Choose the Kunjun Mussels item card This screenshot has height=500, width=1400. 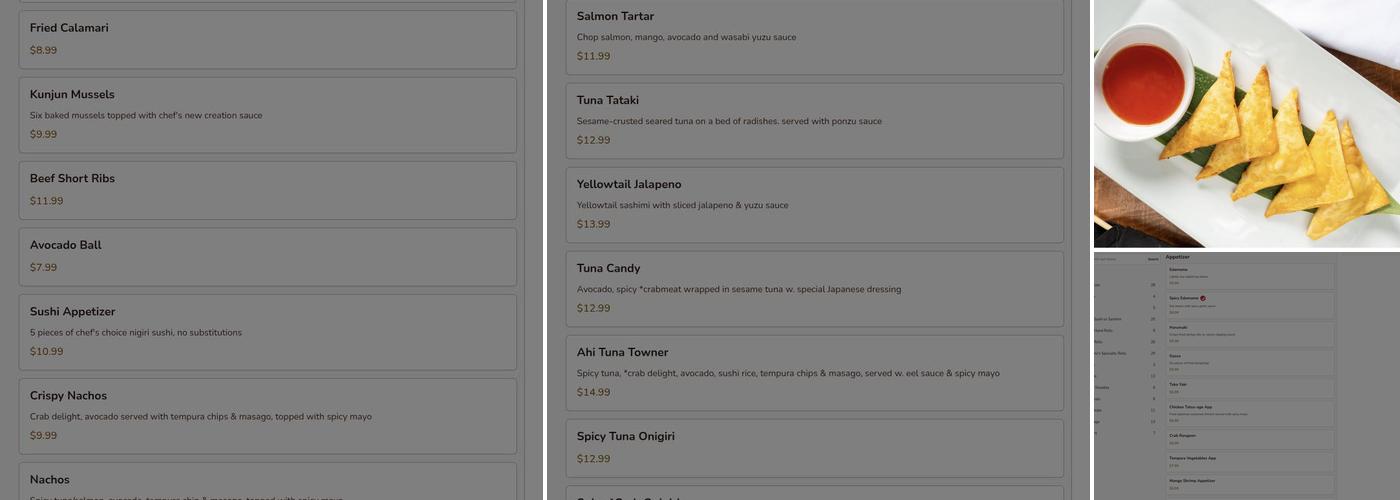(x=267, y=114)
